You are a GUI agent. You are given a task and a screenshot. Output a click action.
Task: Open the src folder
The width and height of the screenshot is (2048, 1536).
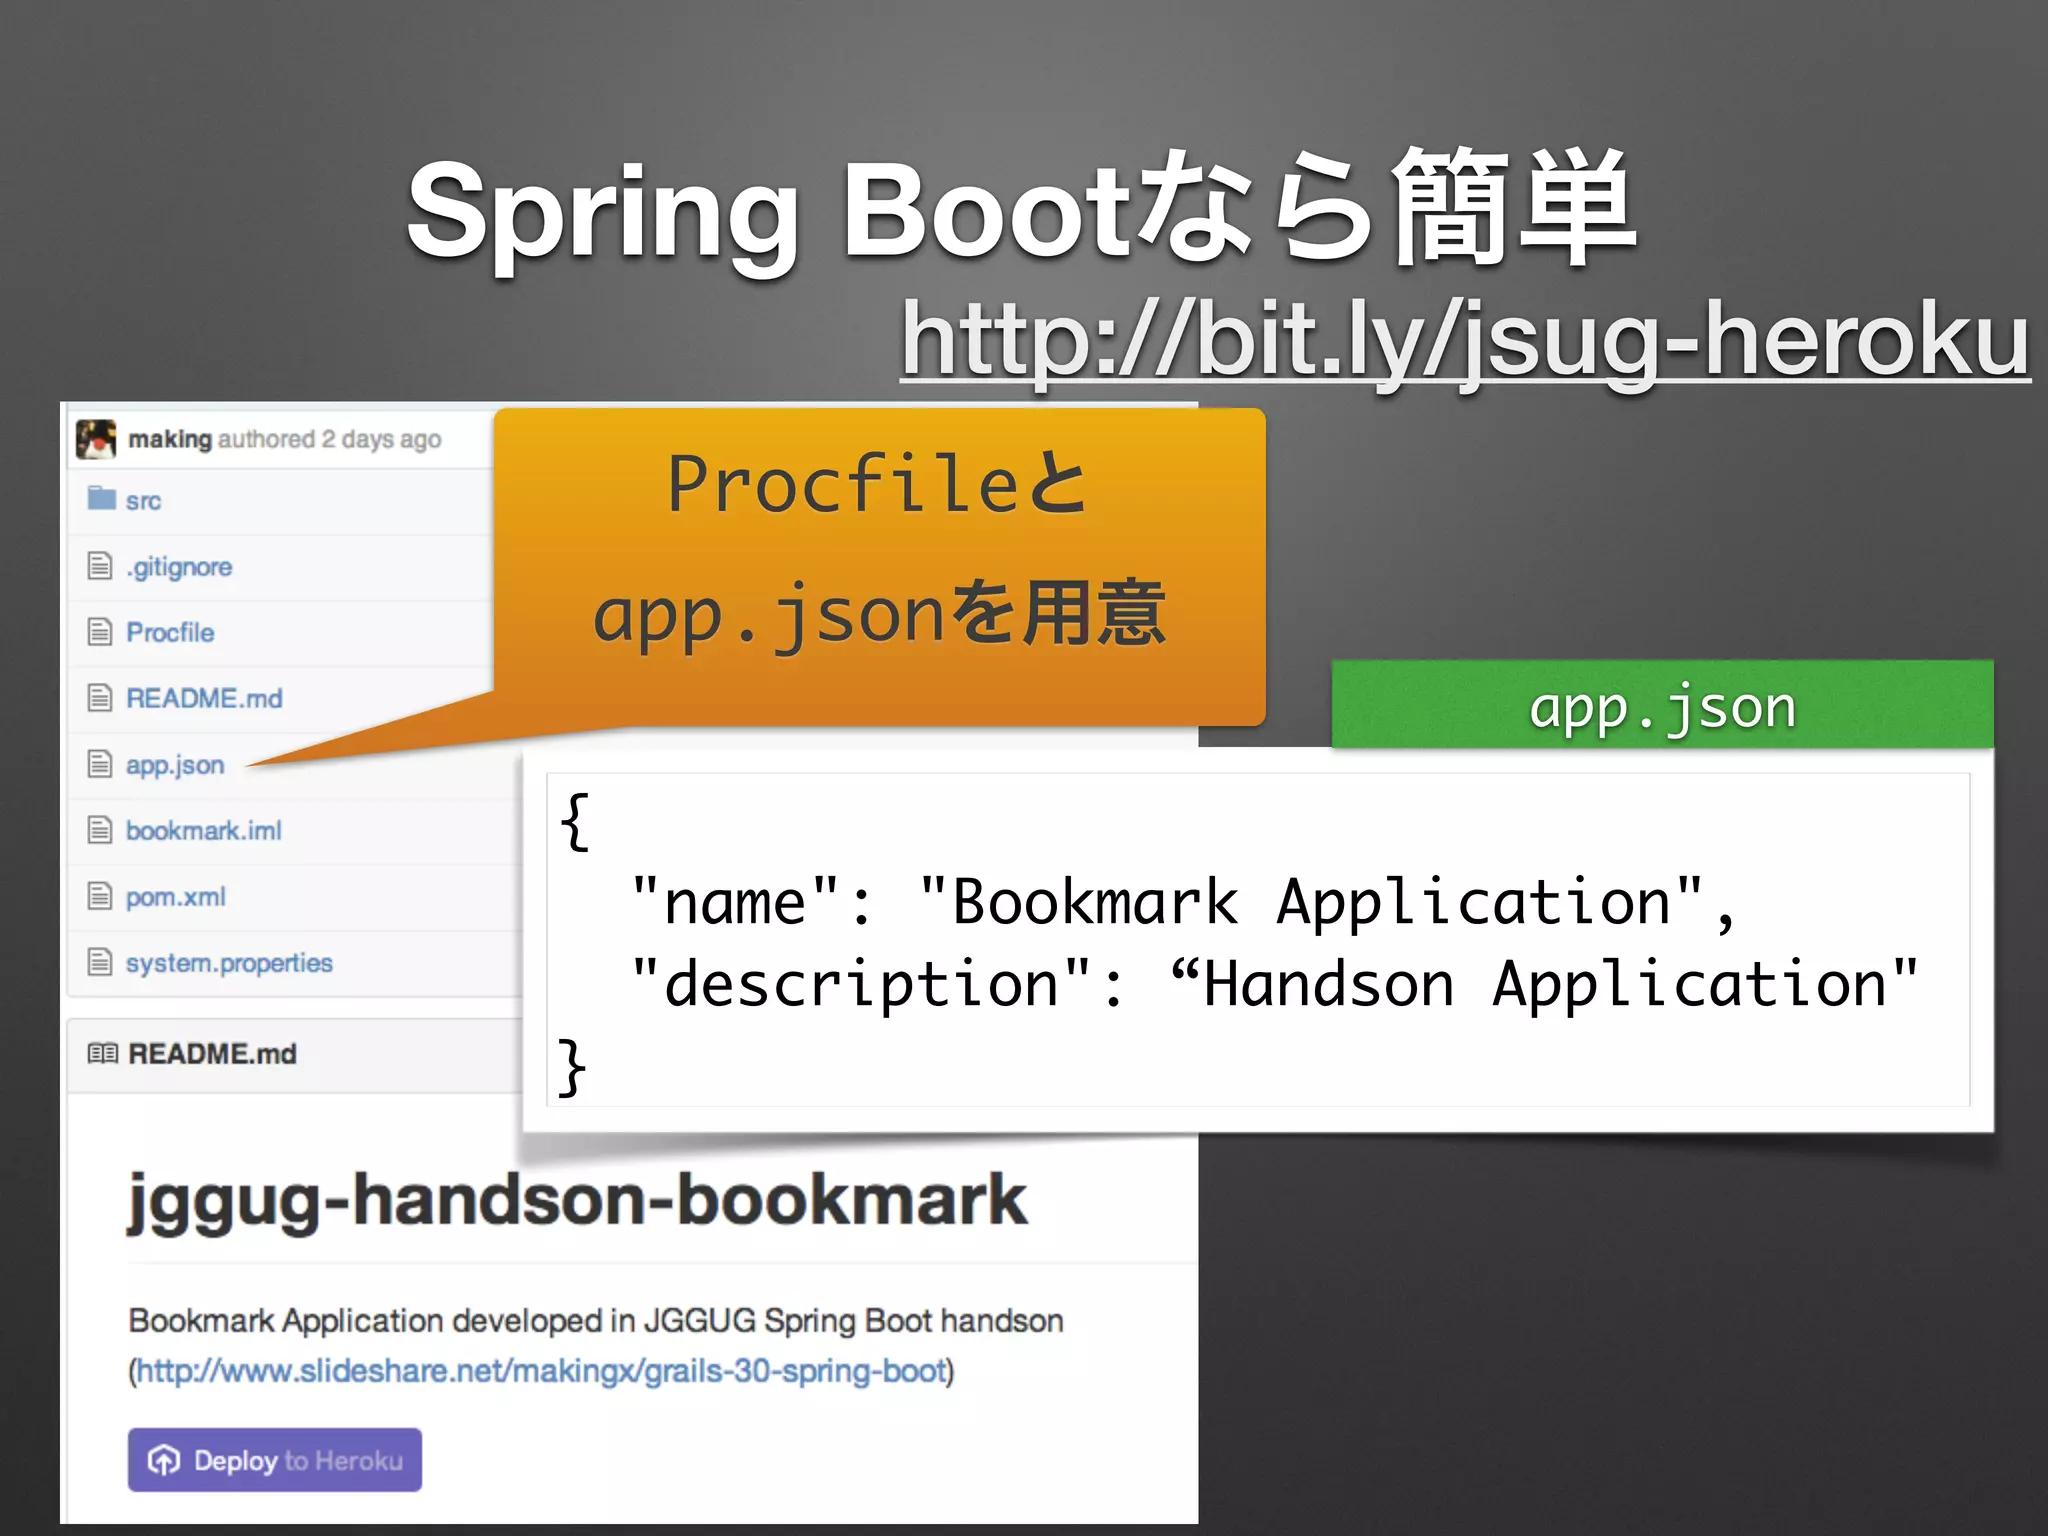(143, 501)
